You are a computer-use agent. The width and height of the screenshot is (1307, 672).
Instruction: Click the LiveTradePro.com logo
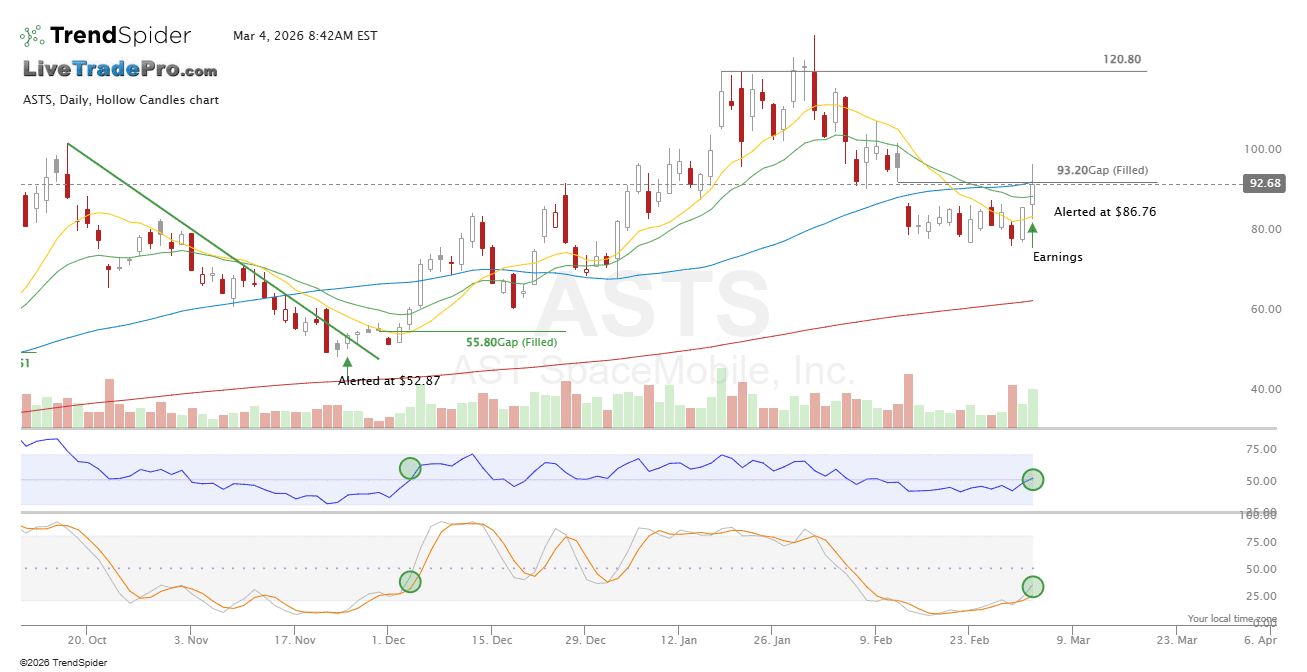[120, 70]
